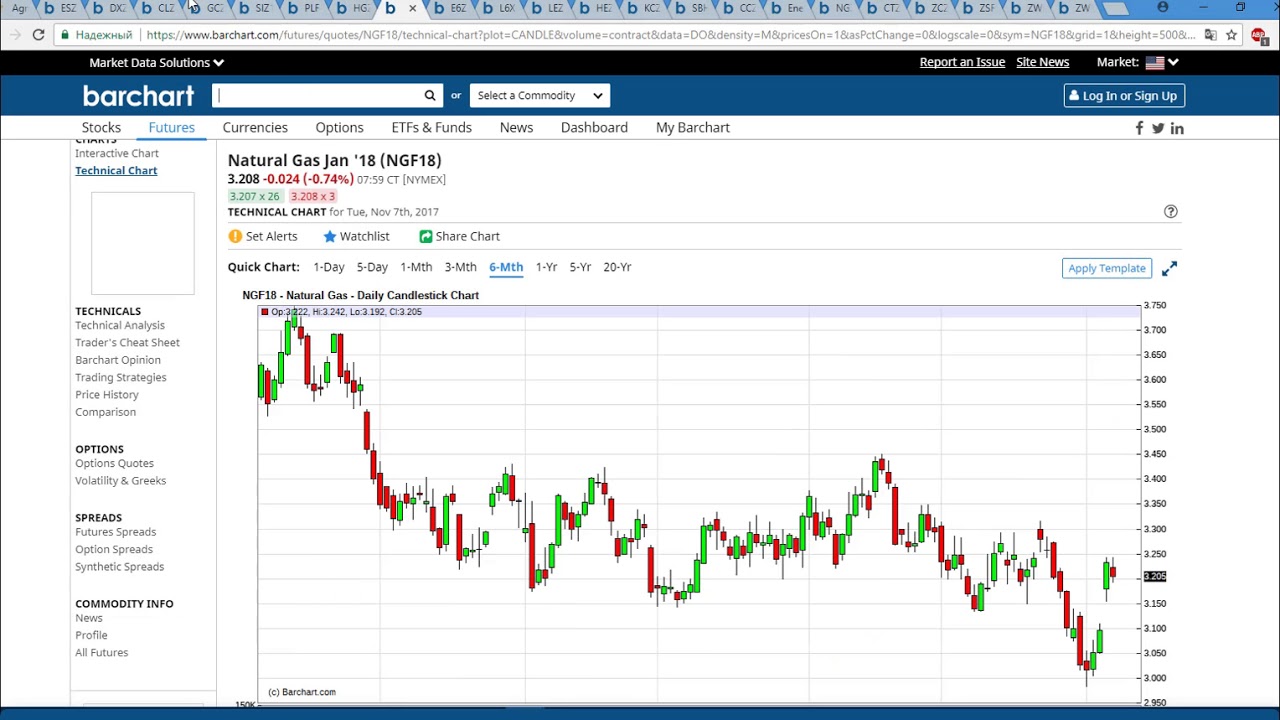Open the Market Data Solutions dropdown
1280x720 pixels.
point(156,62)
